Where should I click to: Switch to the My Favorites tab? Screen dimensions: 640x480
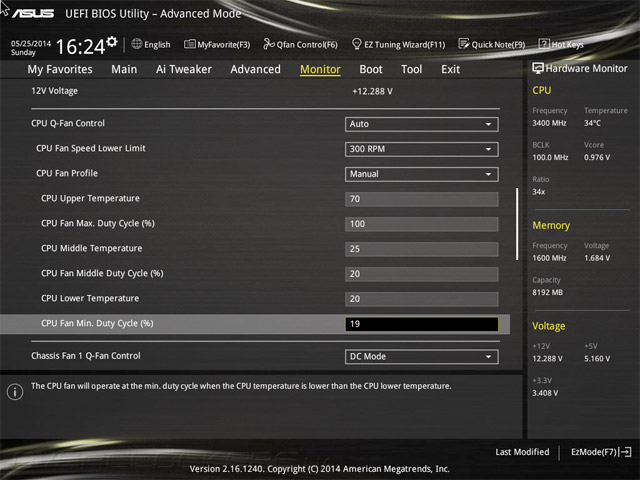60,69
